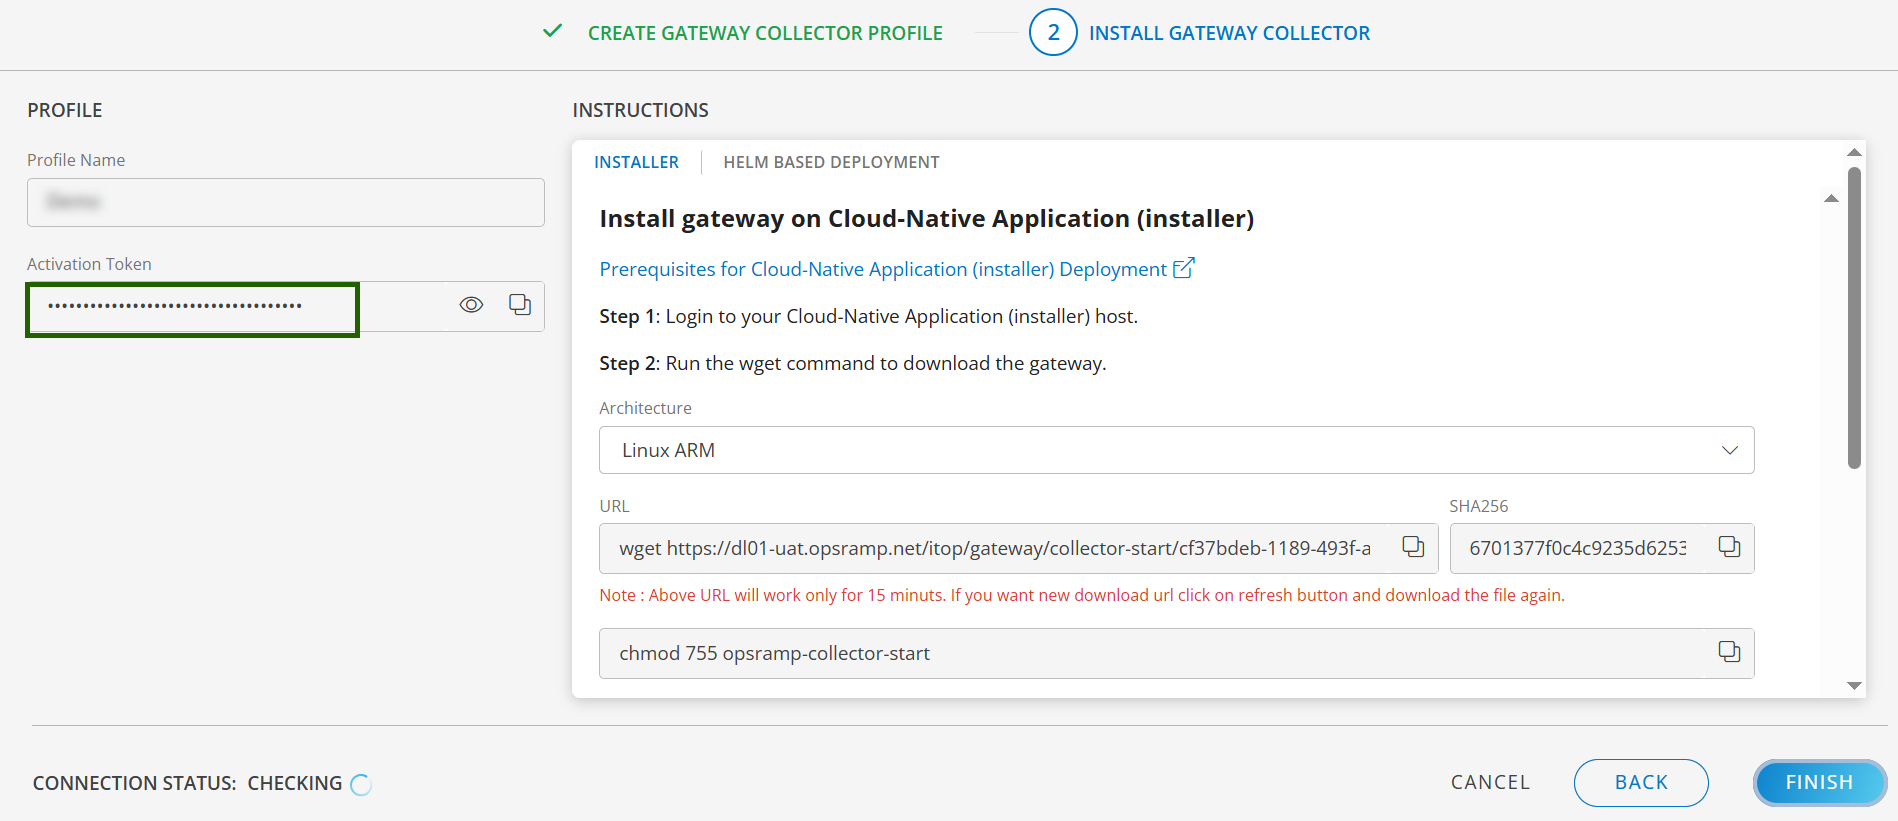Open the Architecture dropdown showing Linux ARM

point(1175,450)
